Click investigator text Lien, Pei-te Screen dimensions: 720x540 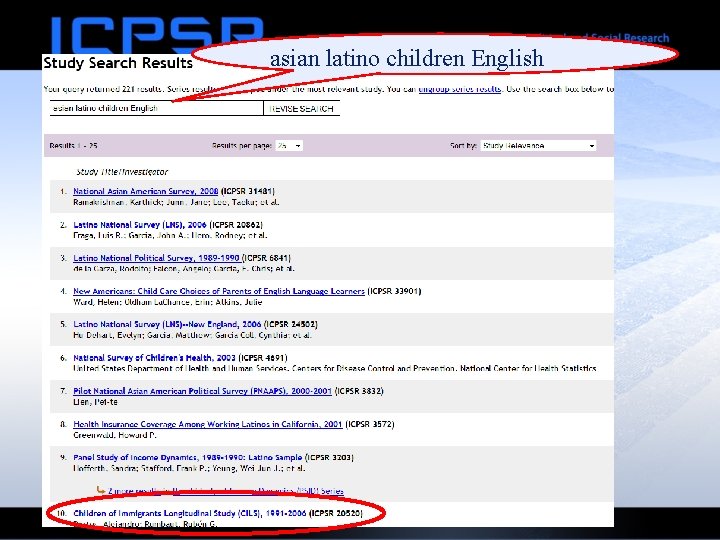tap(96, 402)
